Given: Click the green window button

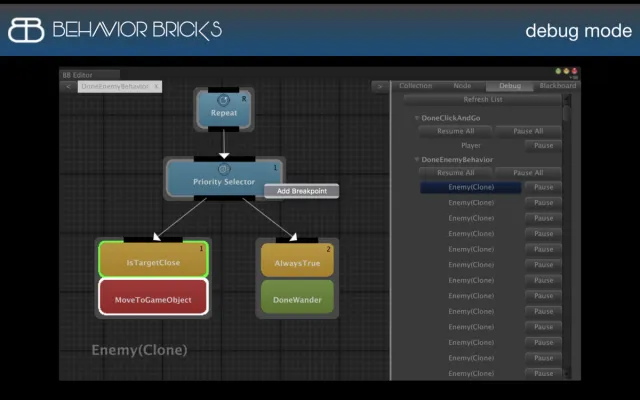Looking at the screenshot, I should coord(558,71).
